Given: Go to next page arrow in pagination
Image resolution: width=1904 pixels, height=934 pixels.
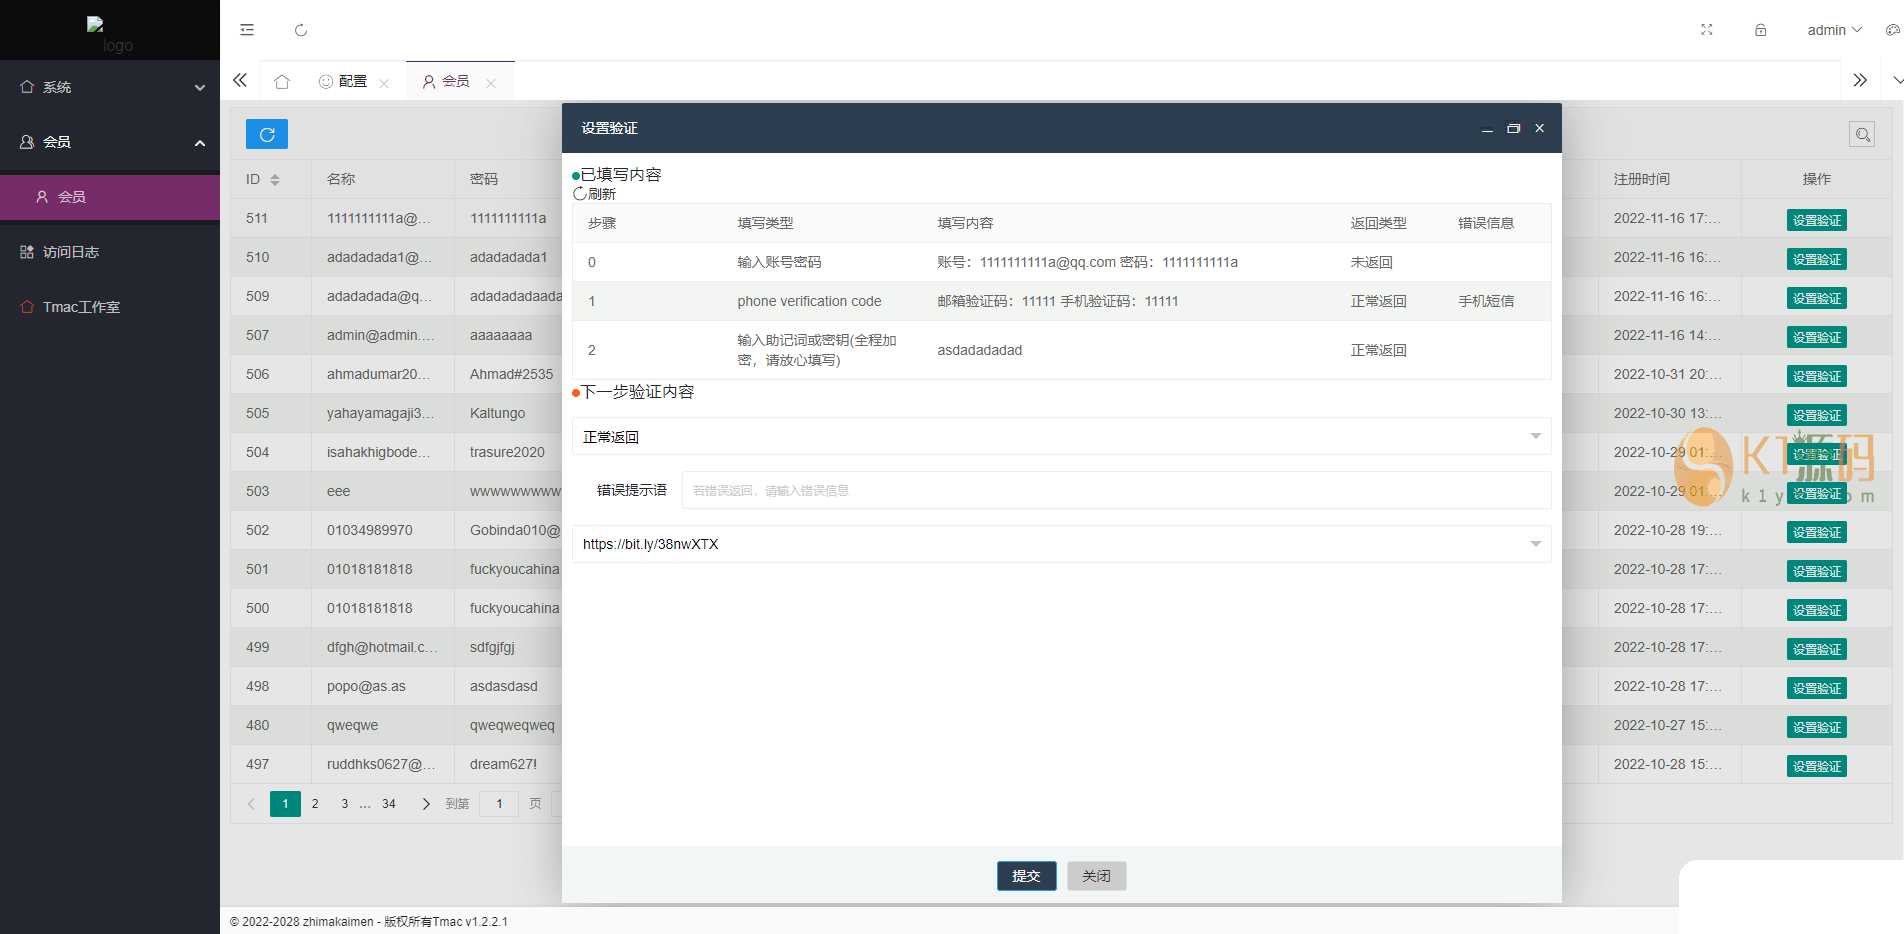Looking at the screenshot, I should (x=426, y=804).
